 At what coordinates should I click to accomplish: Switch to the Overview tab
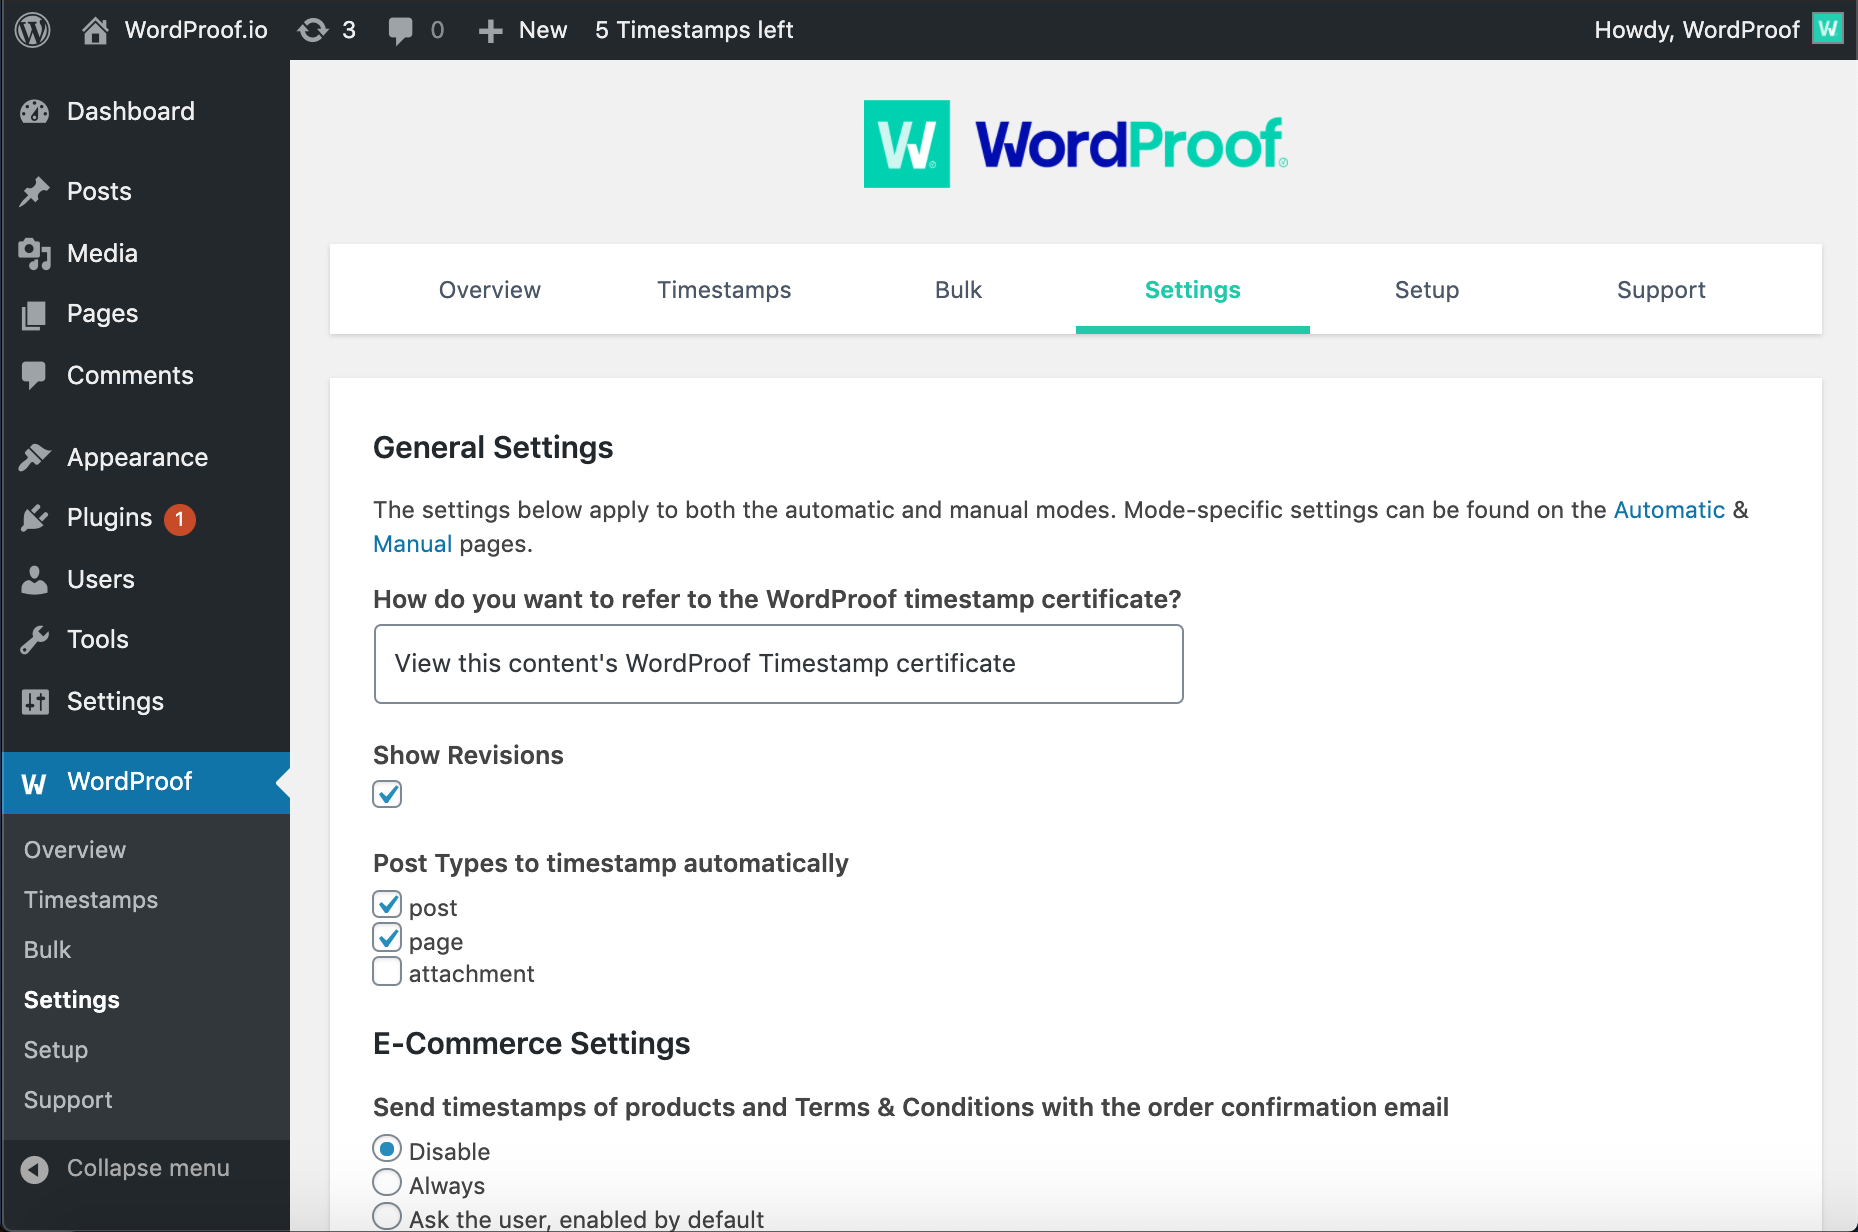click(490, 290)
